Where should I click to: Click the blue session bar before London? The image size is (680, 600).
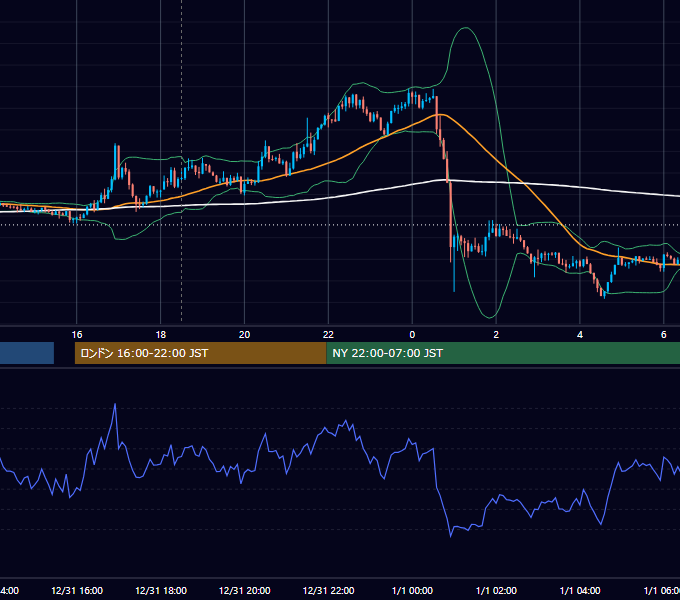(x=27, y=353)
